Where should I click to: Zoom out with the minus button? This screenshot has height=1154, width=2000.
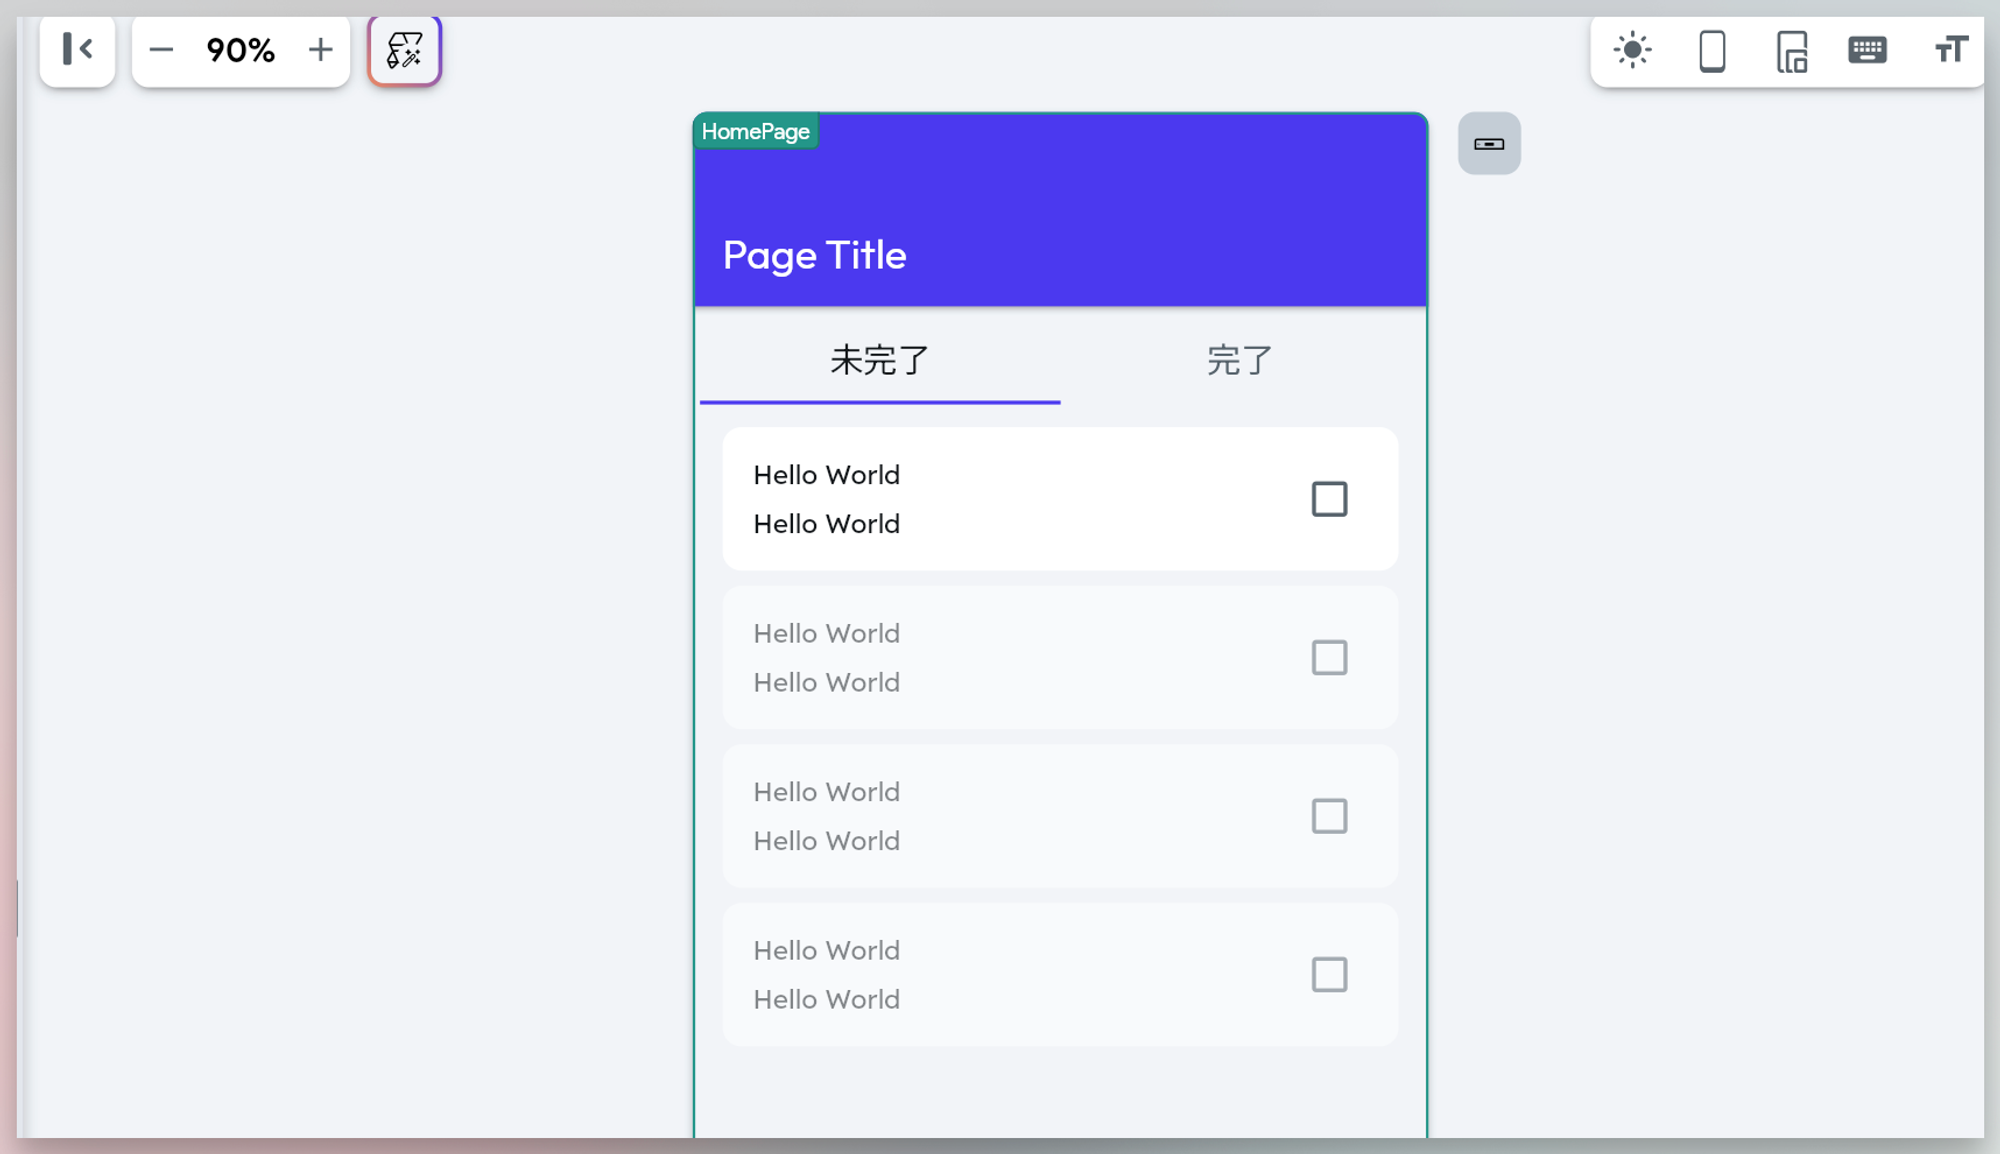[162, 49]
